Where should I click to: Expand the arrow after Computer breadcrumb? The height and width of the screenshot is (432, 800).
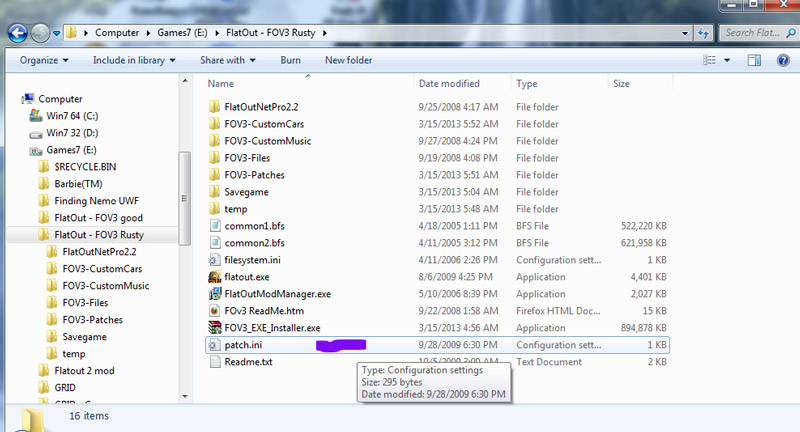(148, 33)
